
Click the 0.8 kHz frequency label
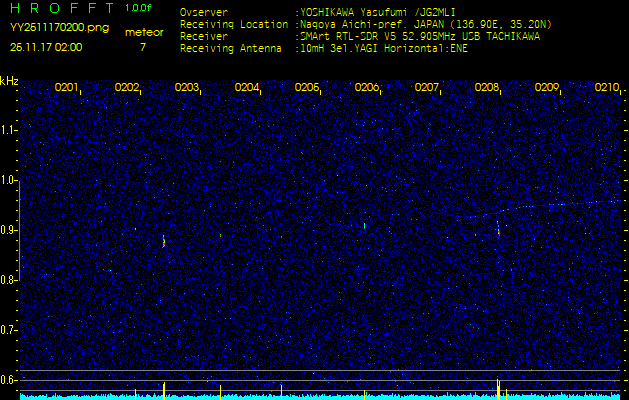pyautogui.click(x=7, y=280)
